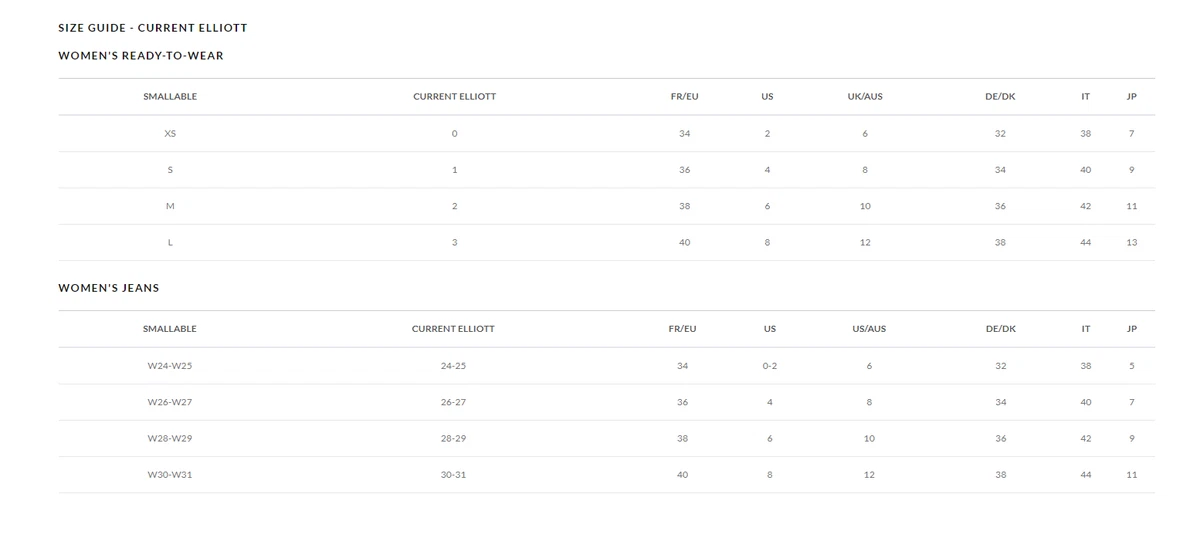Image resolution: width=1200 pixels, height=538 pixels.
Task: Click the Women's Jeans section title
Action: click(109, 288)
